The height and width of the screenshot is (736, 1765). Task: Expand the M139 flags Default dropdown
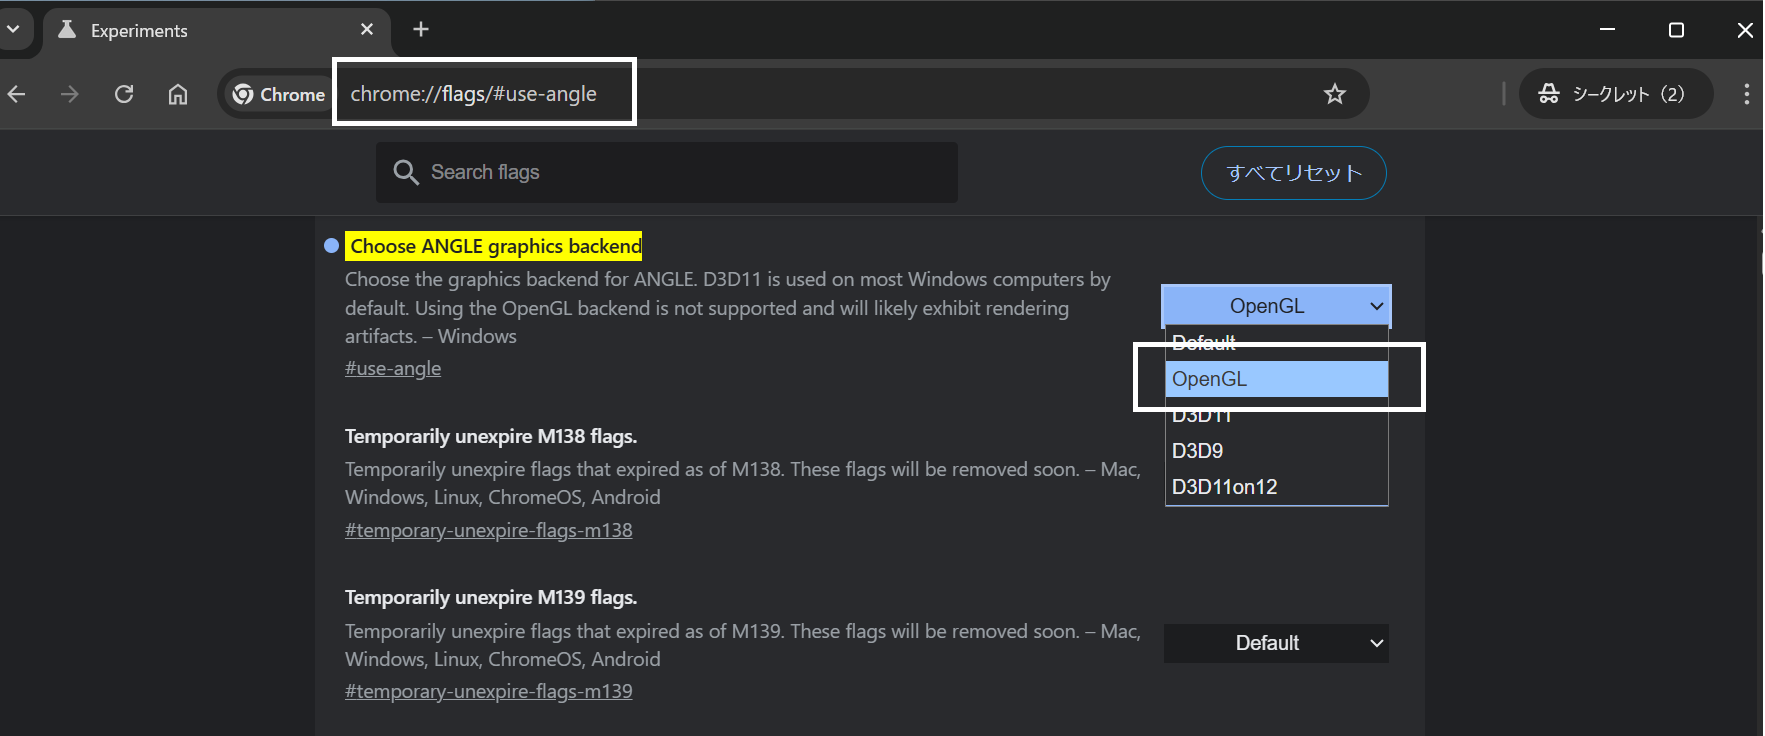click(x=1275, y=643)
